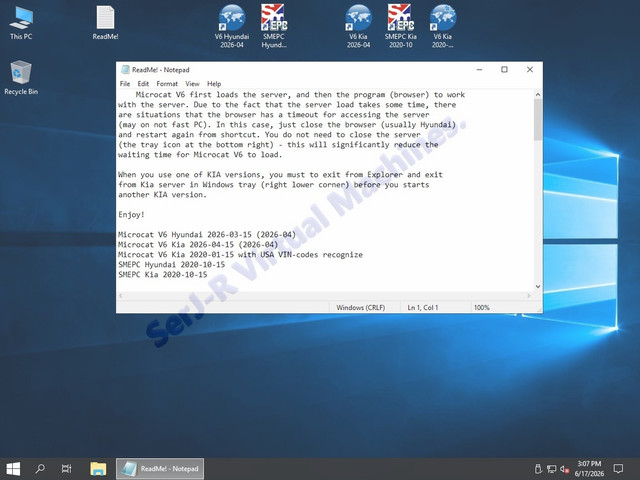Click the line "SMEPC Kia 2020-10-15"
The image size is (640, 480).
coord(162,275)
